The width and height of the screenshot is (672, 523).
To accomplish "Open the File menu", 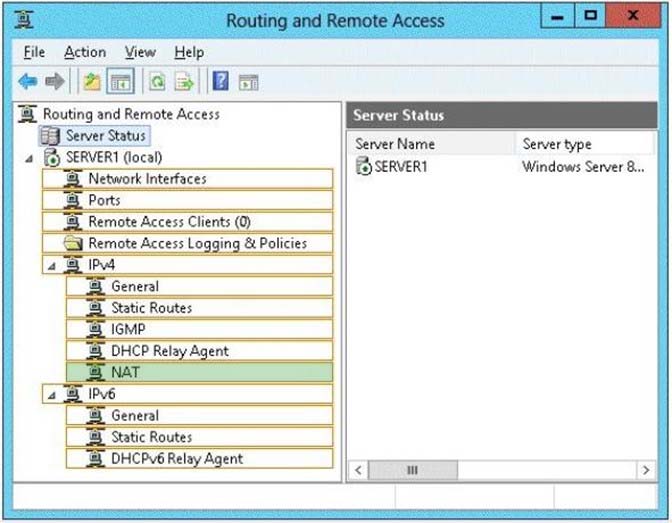I will pos(34,52).
